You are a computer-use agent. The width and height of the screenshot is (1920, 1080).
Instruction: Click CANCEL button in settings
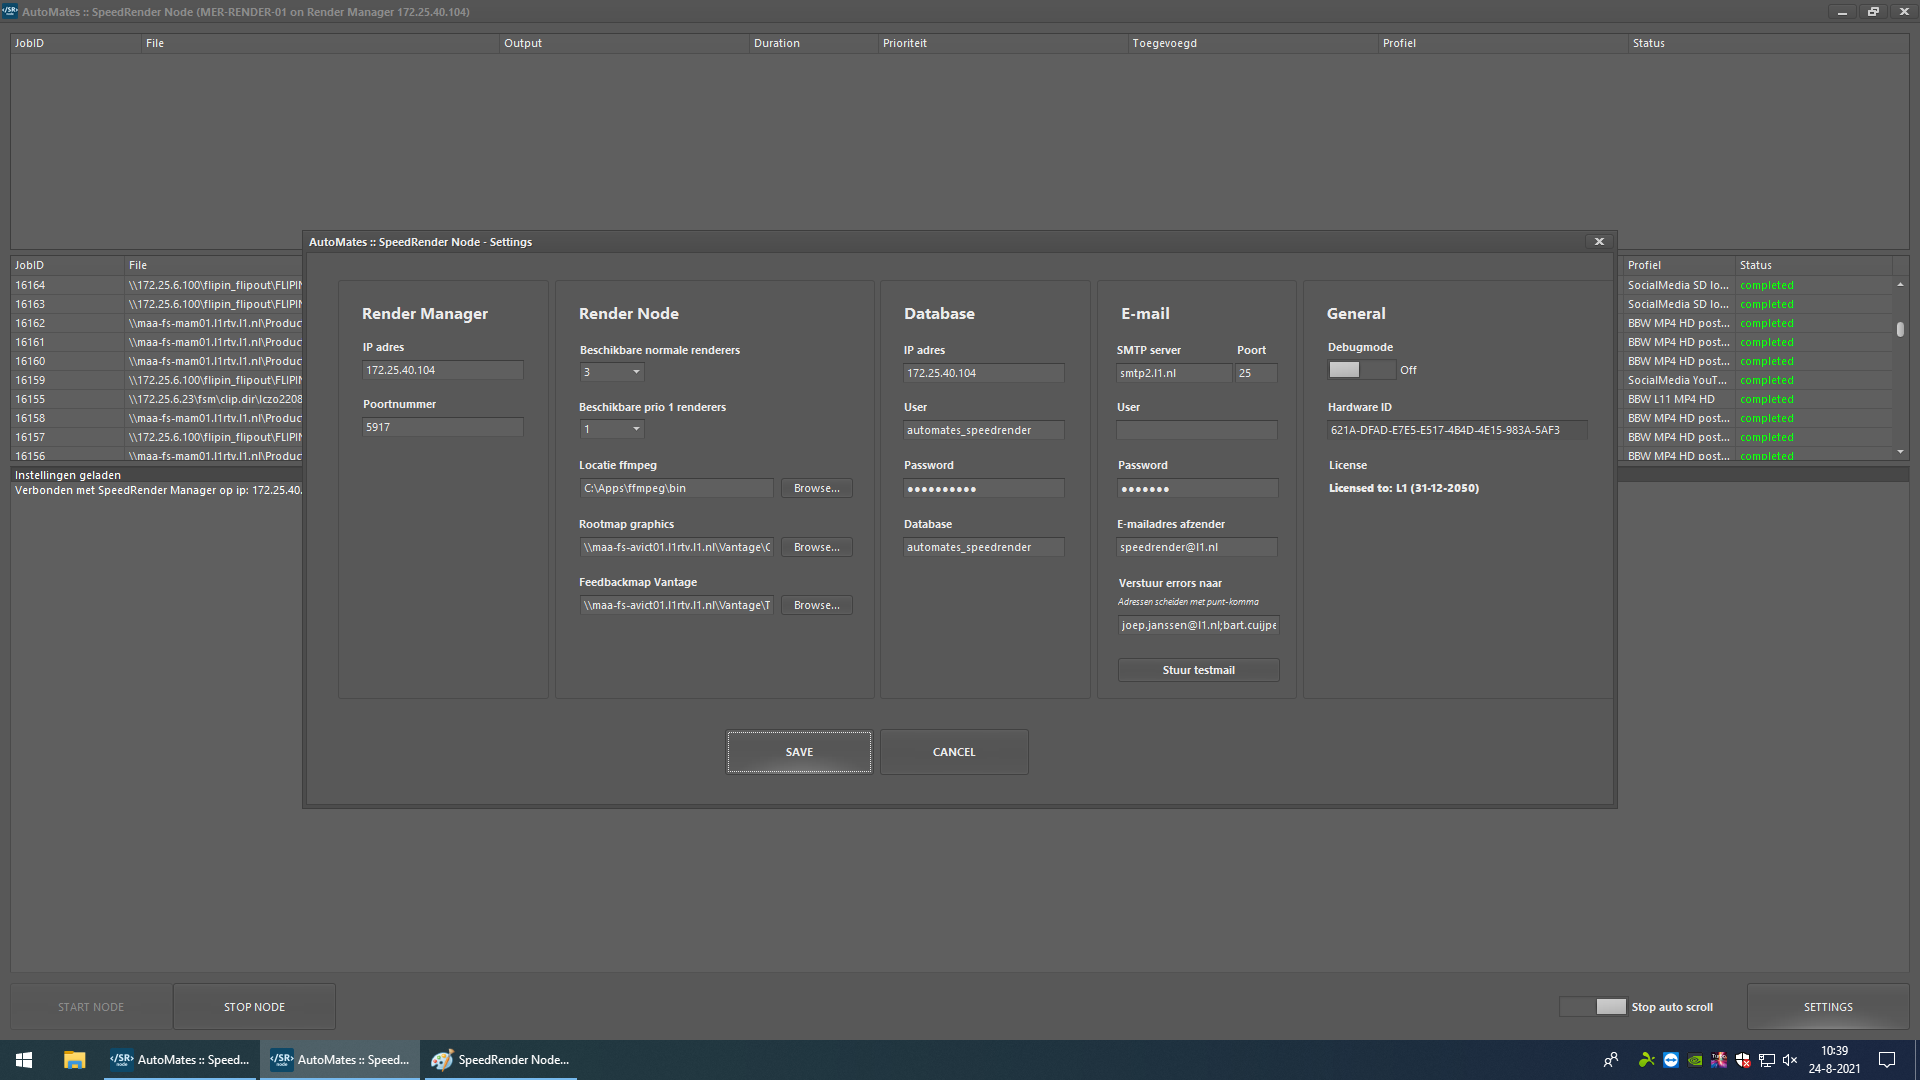[x=954, y=752]
